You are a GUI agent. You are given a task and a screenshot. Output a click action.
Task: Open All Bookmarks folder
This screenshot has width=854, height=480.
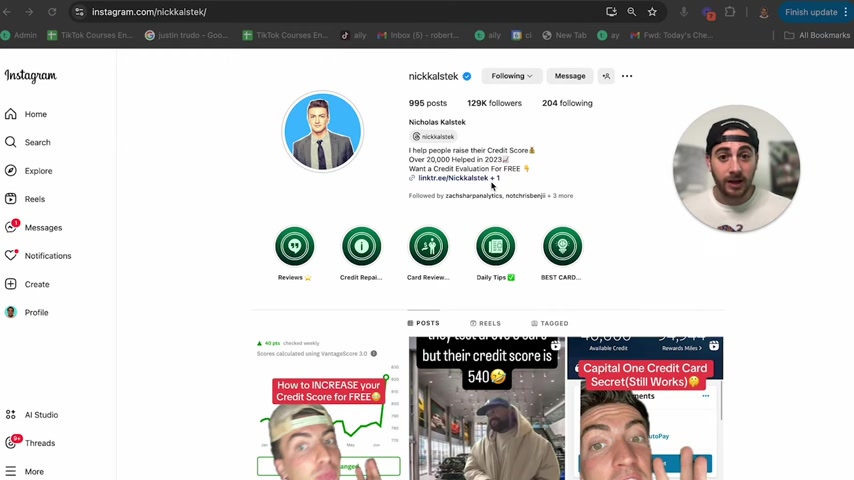coord(817,35)
